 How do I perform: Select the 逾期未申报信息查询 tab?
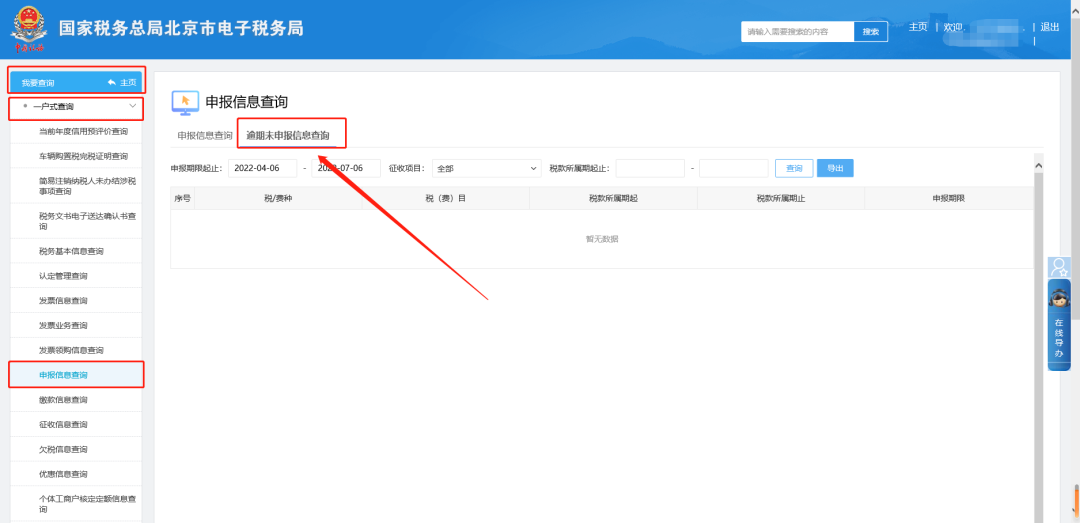pyautogui.click(x=288, y=135)
